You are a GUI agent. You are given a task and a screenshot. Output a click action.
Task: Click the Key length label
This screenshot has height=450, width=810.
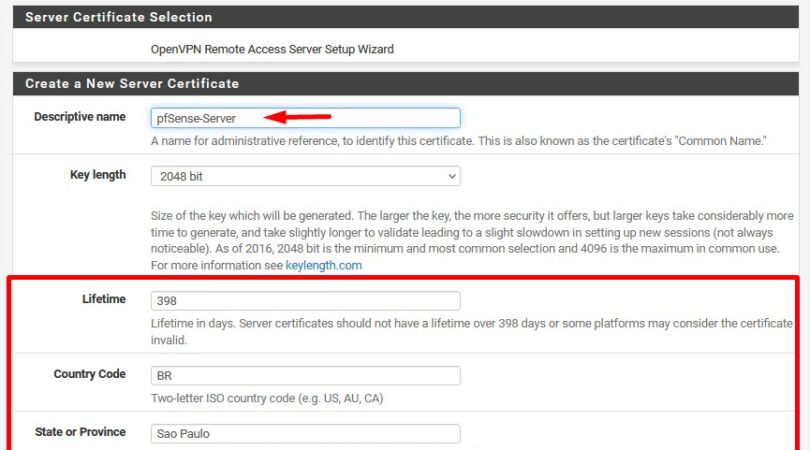98,175
